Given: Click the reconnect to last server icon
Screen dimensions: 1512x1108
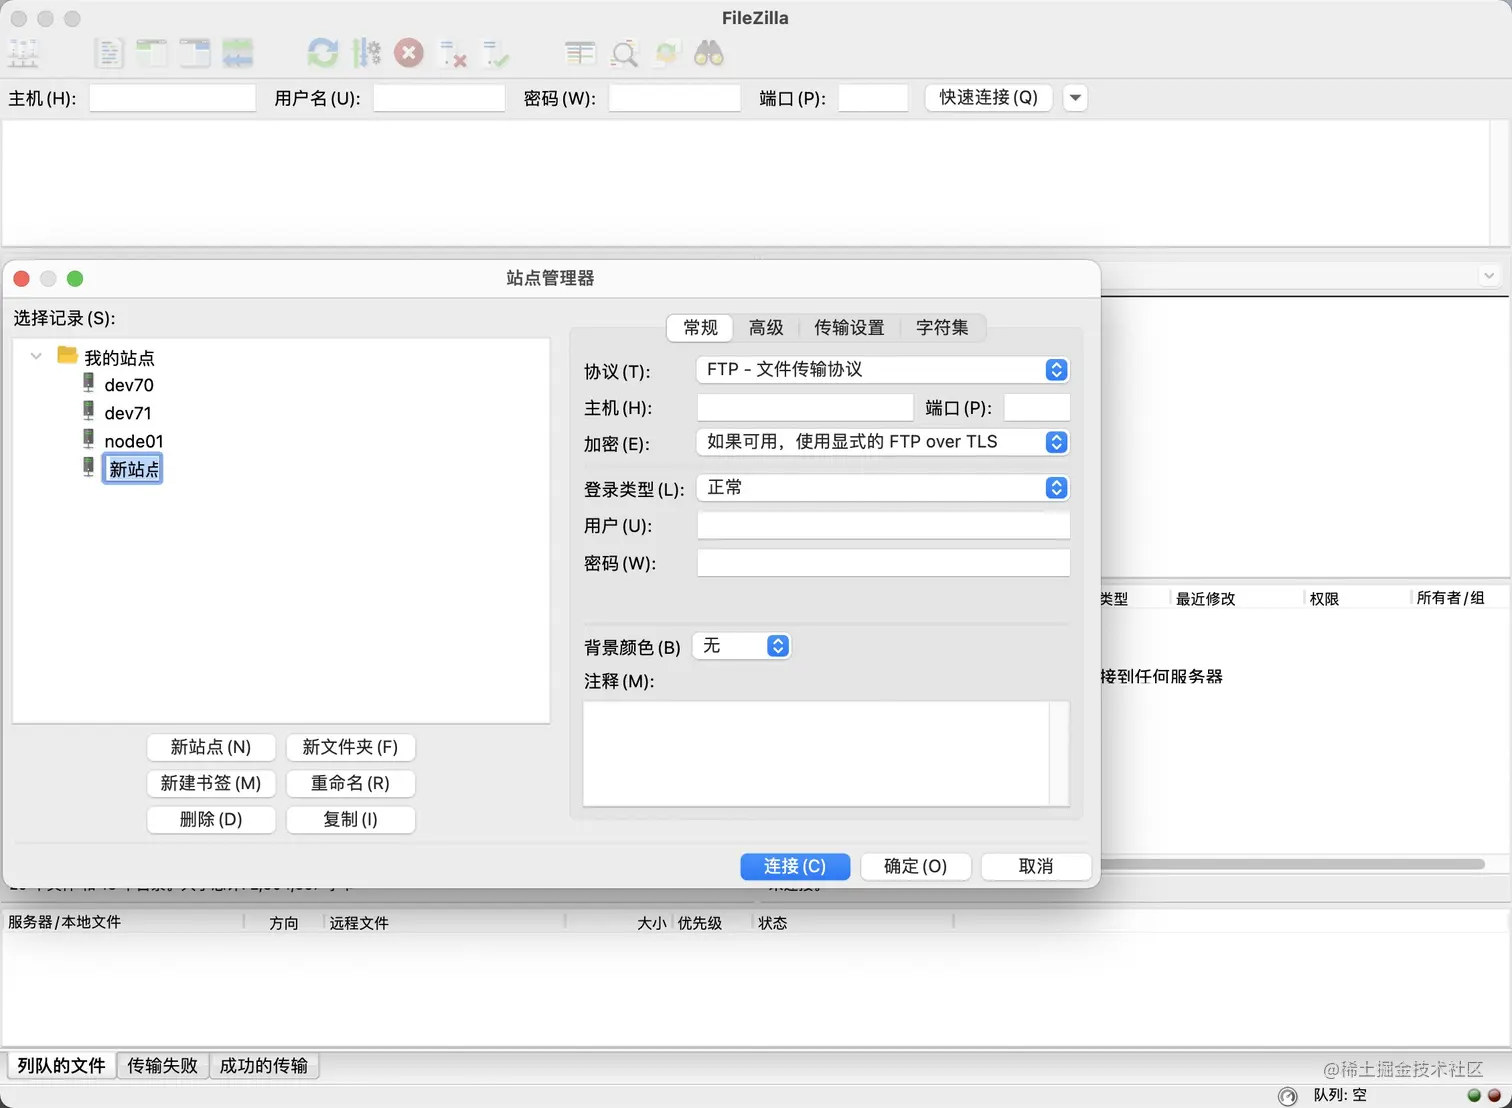Looking at the screenshot, I should click(x=495, y=53).
